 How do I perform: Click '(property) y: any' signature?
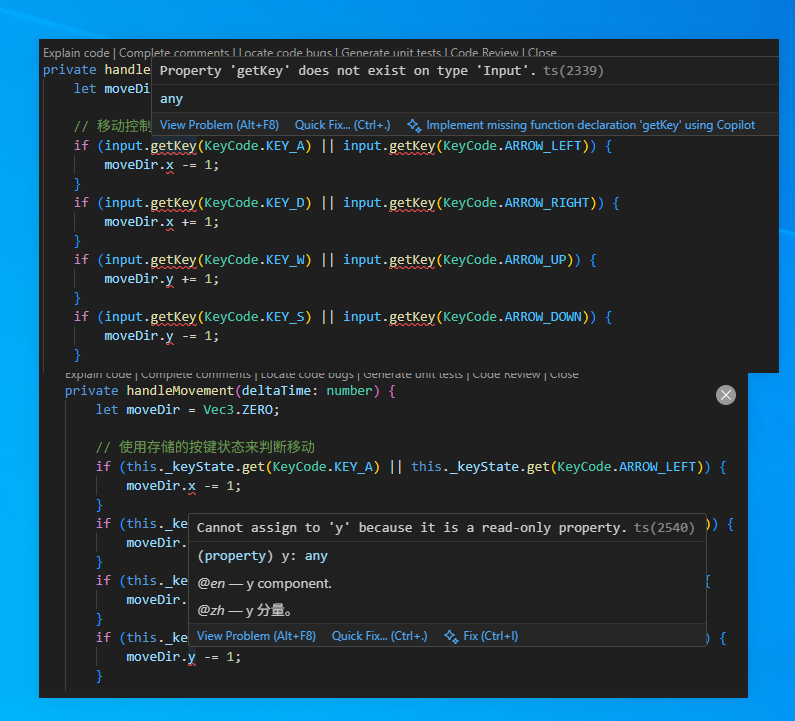pos(262,556)
